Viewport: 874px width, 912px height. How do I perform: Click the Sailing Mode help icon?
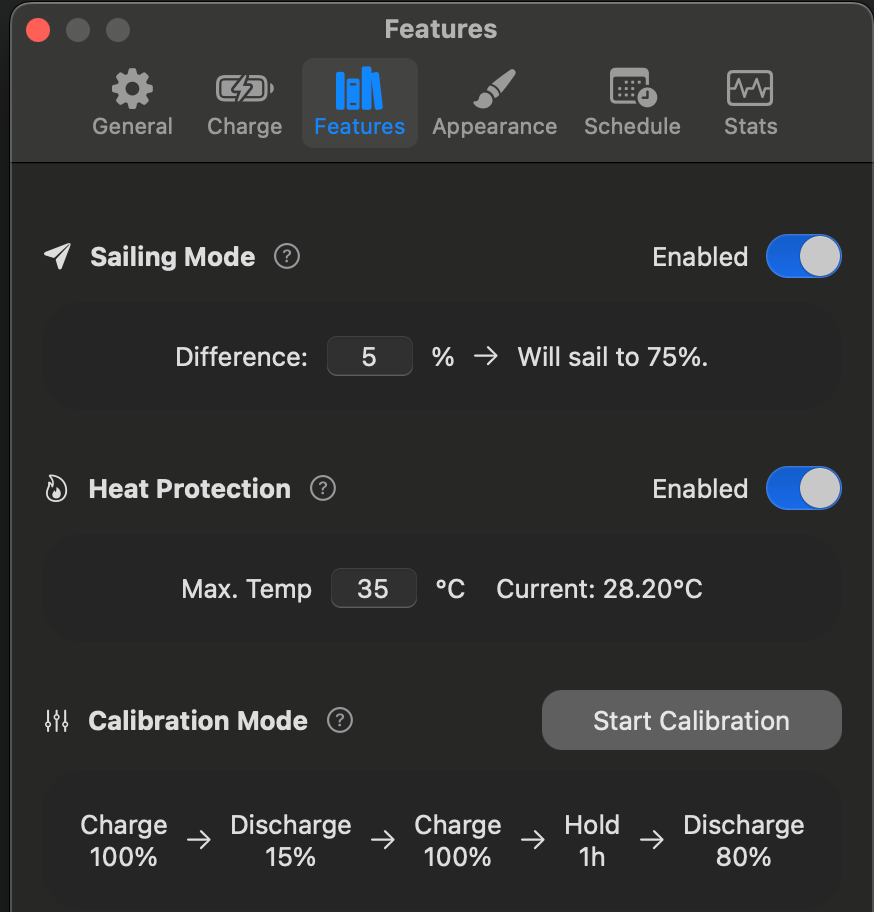click(287, 257)
